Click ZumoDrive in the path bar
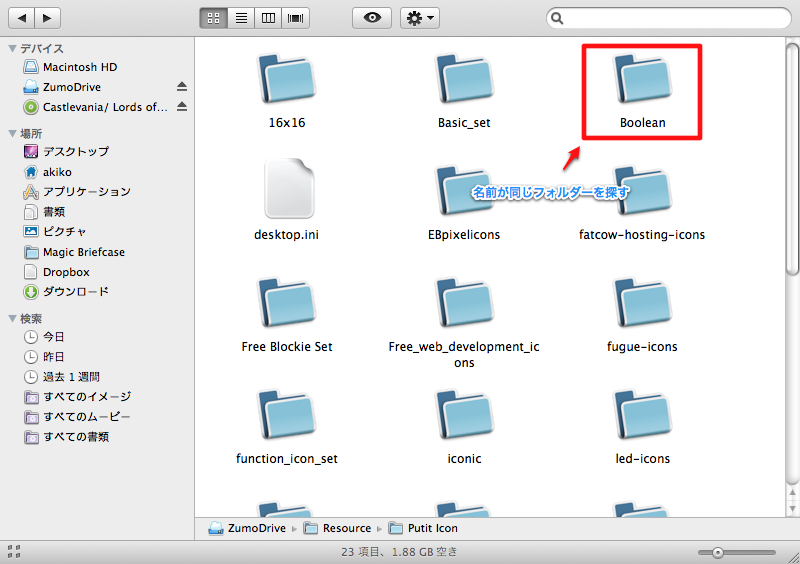 click(247, 528)
